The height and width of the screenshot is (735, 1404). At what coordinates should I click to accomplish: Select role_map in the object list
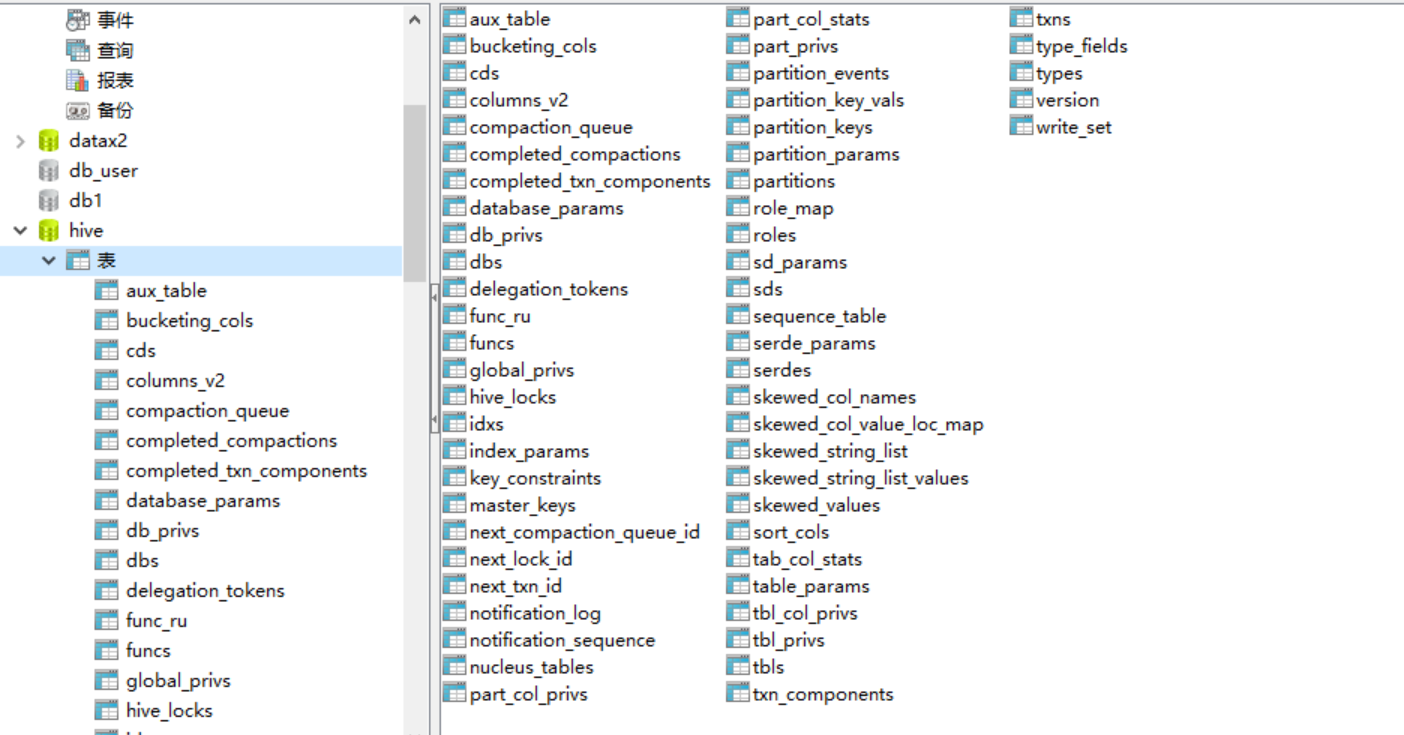coord(793,208)
